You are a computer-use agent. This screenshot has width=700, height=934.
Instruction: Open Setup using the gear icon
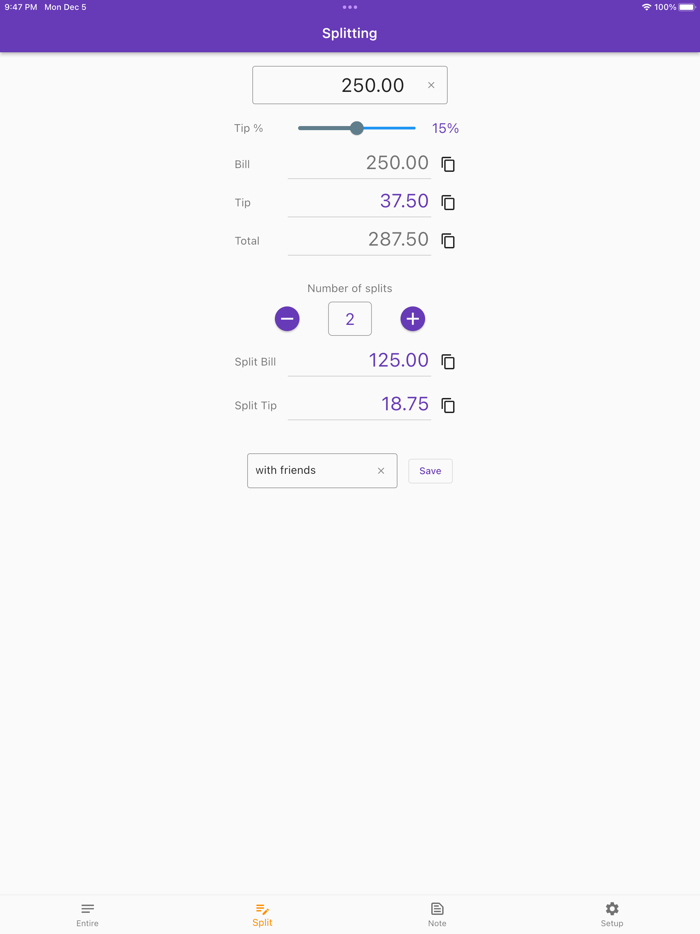point(611,913)
